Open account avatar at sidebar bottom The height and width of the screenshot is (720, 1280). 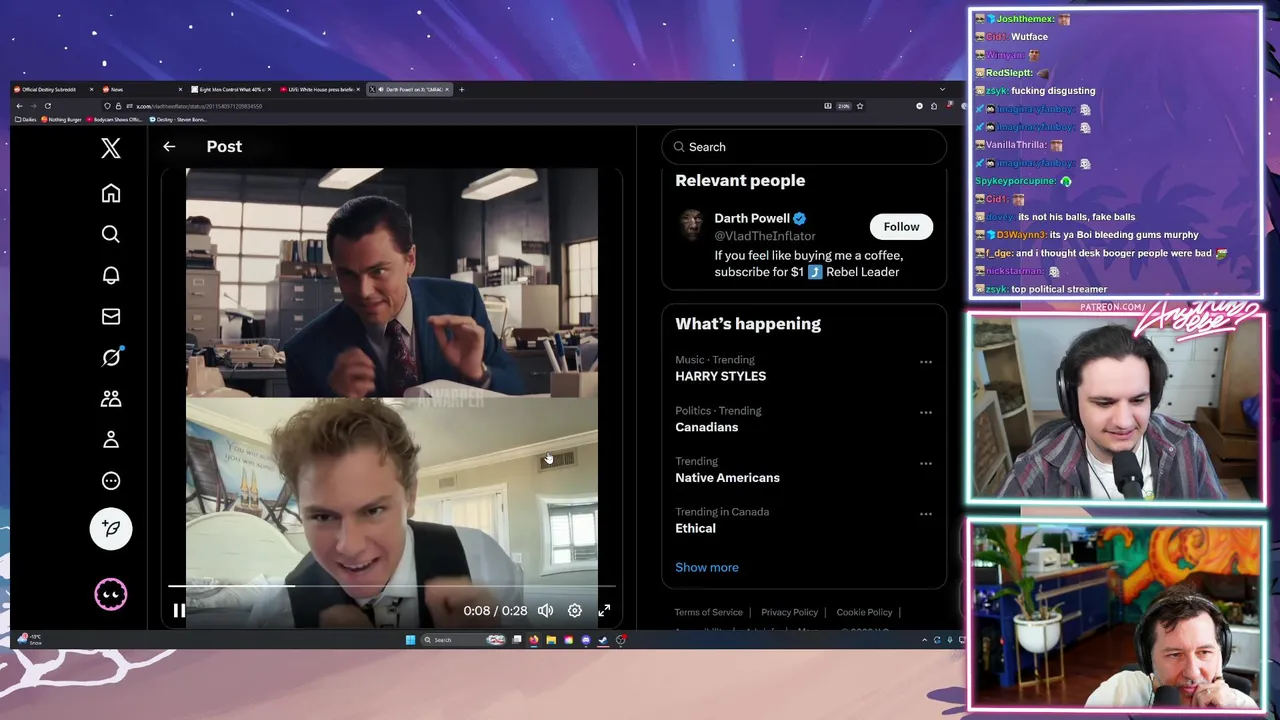[111, 594]
